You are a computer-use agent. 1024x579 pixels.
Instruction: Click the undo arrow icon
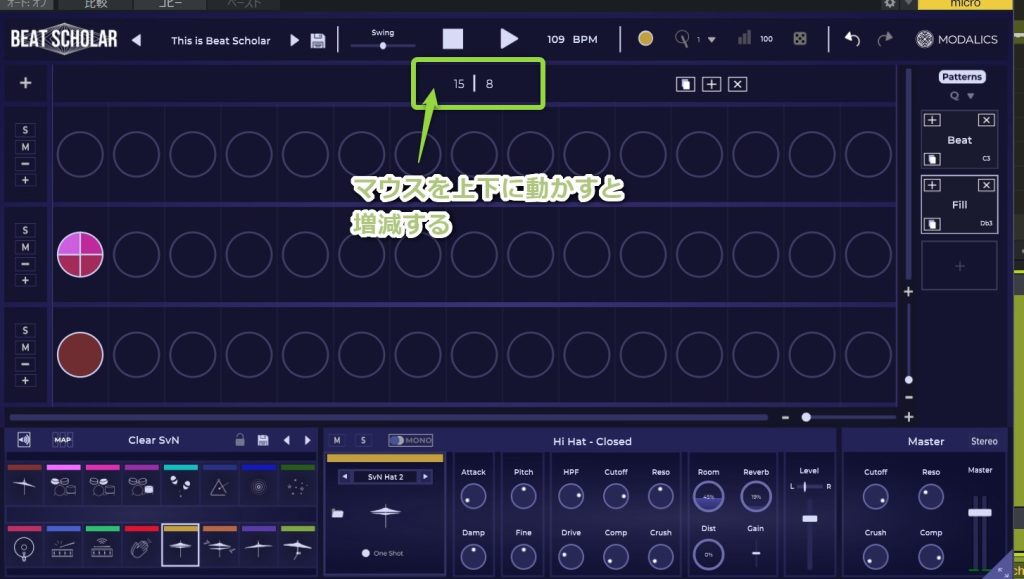(852, 39)
